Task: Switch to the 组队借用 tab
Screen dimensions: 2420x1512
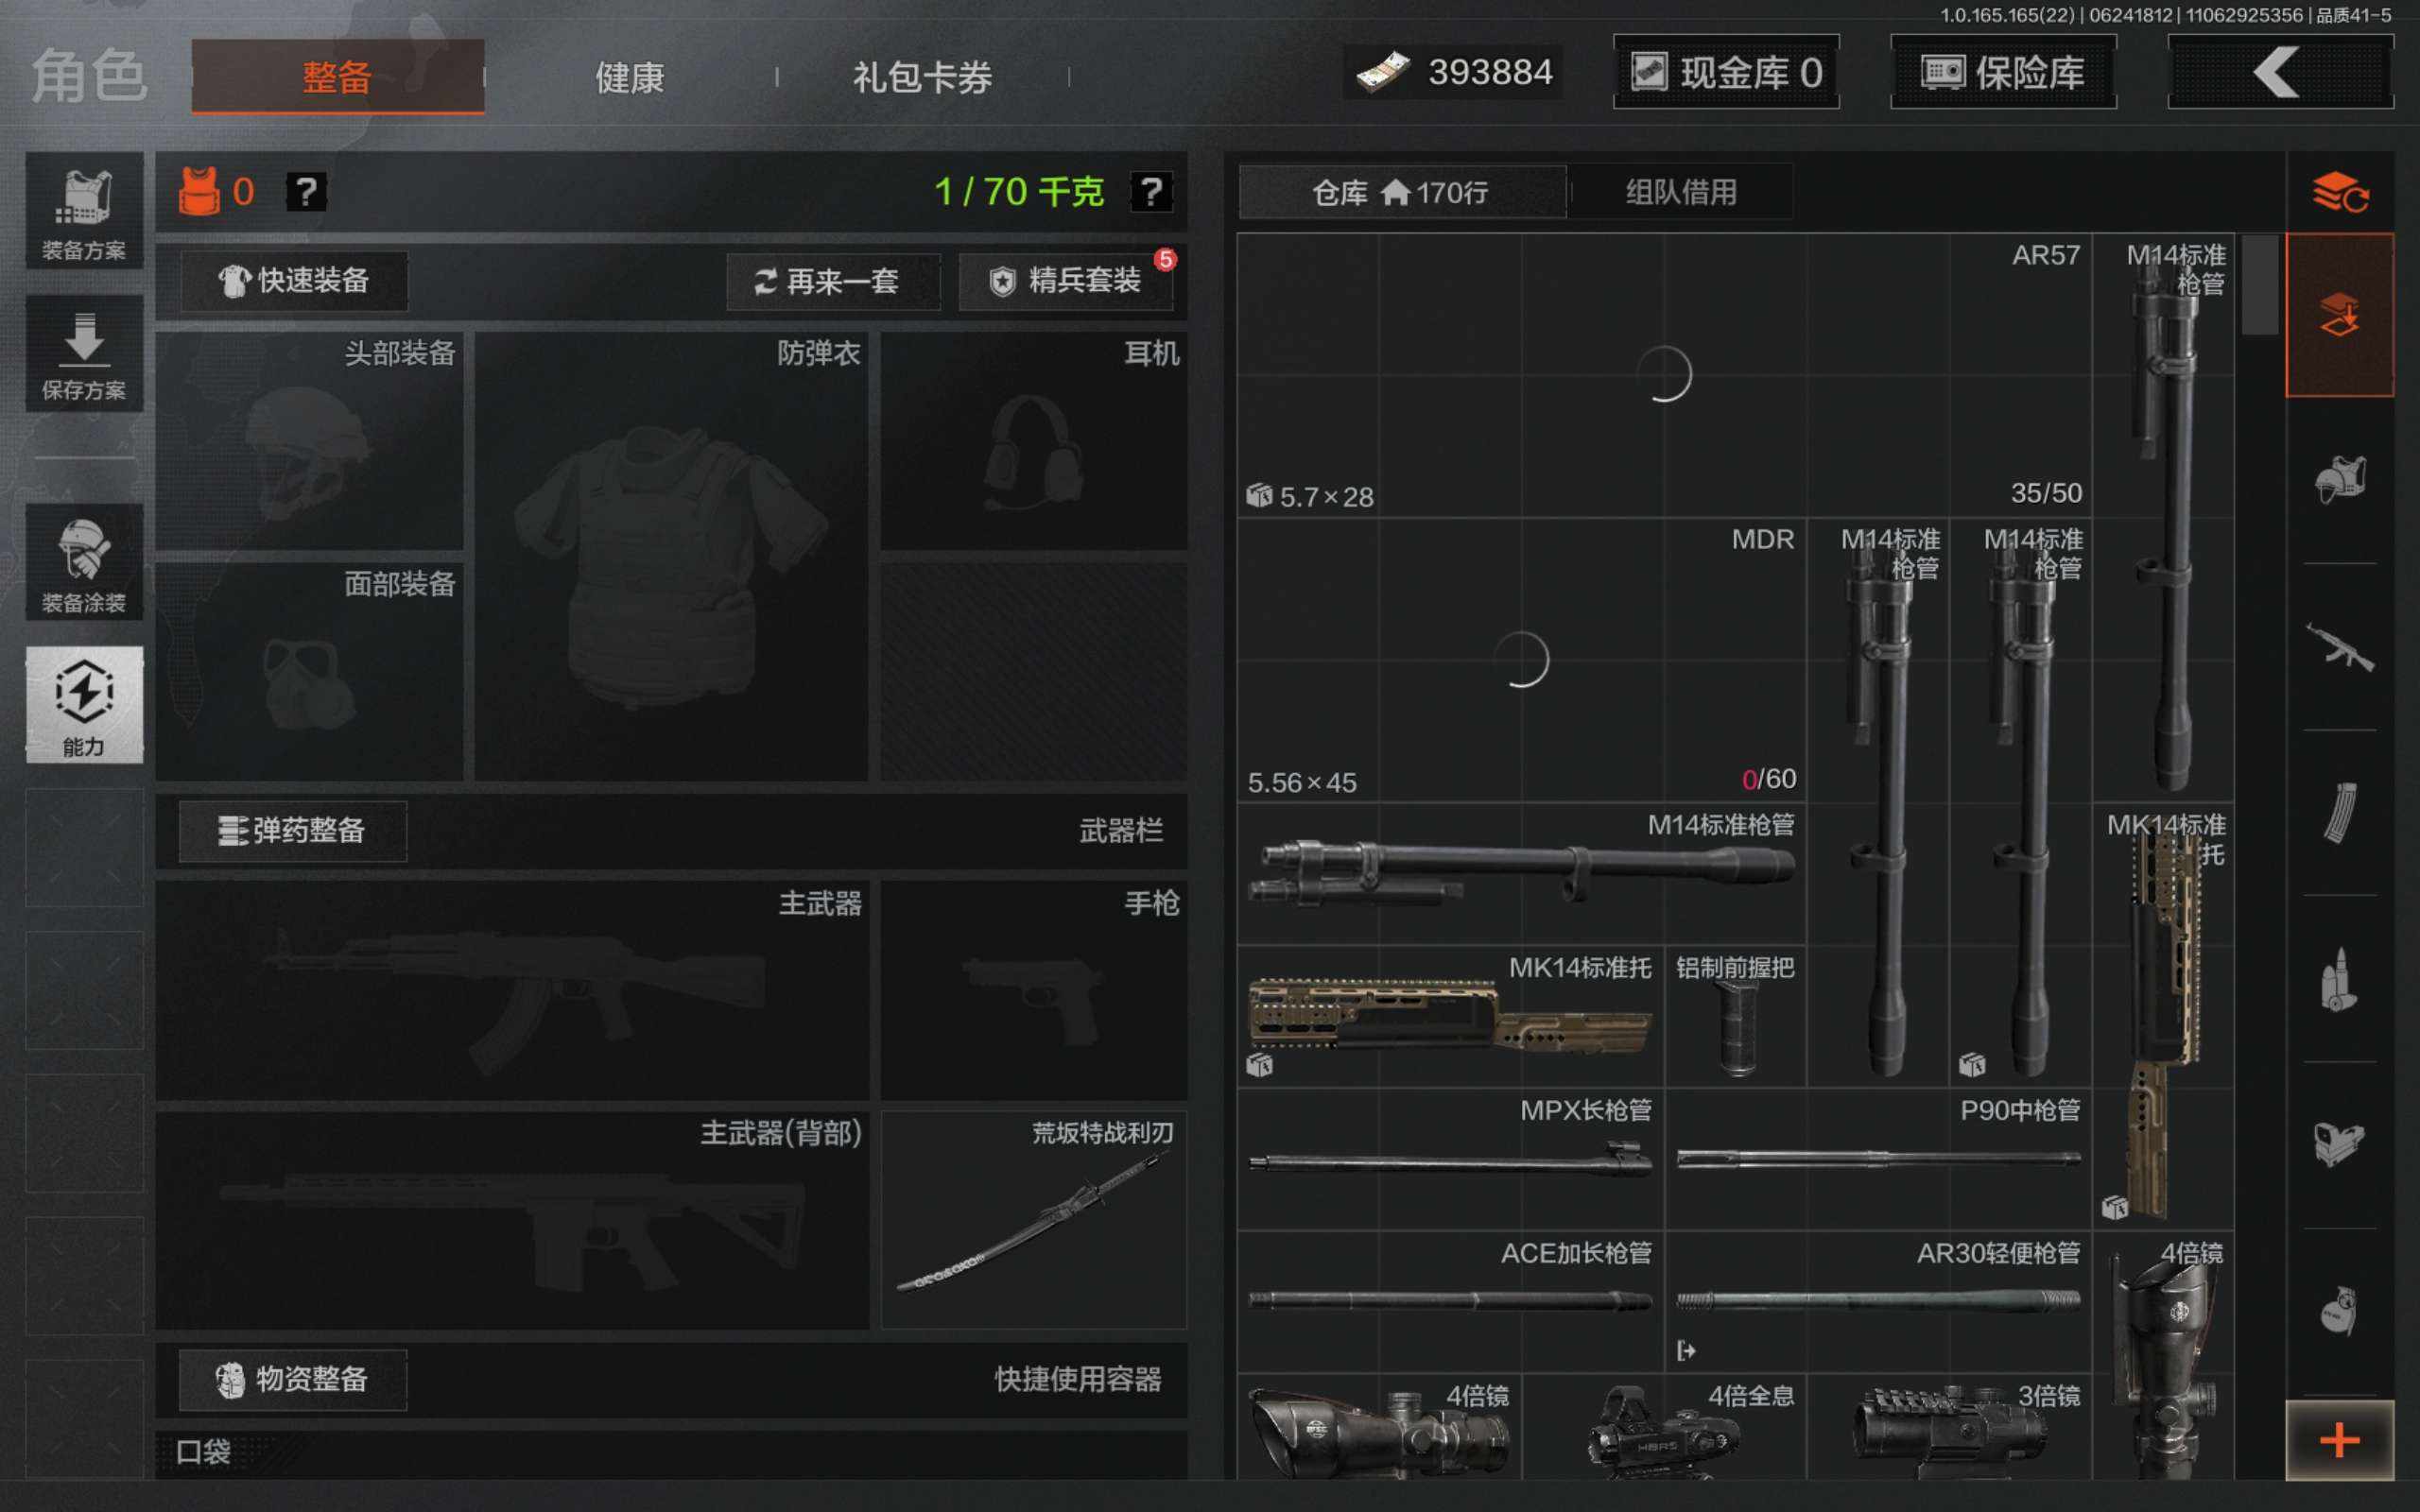Action: pos(1681,192)
